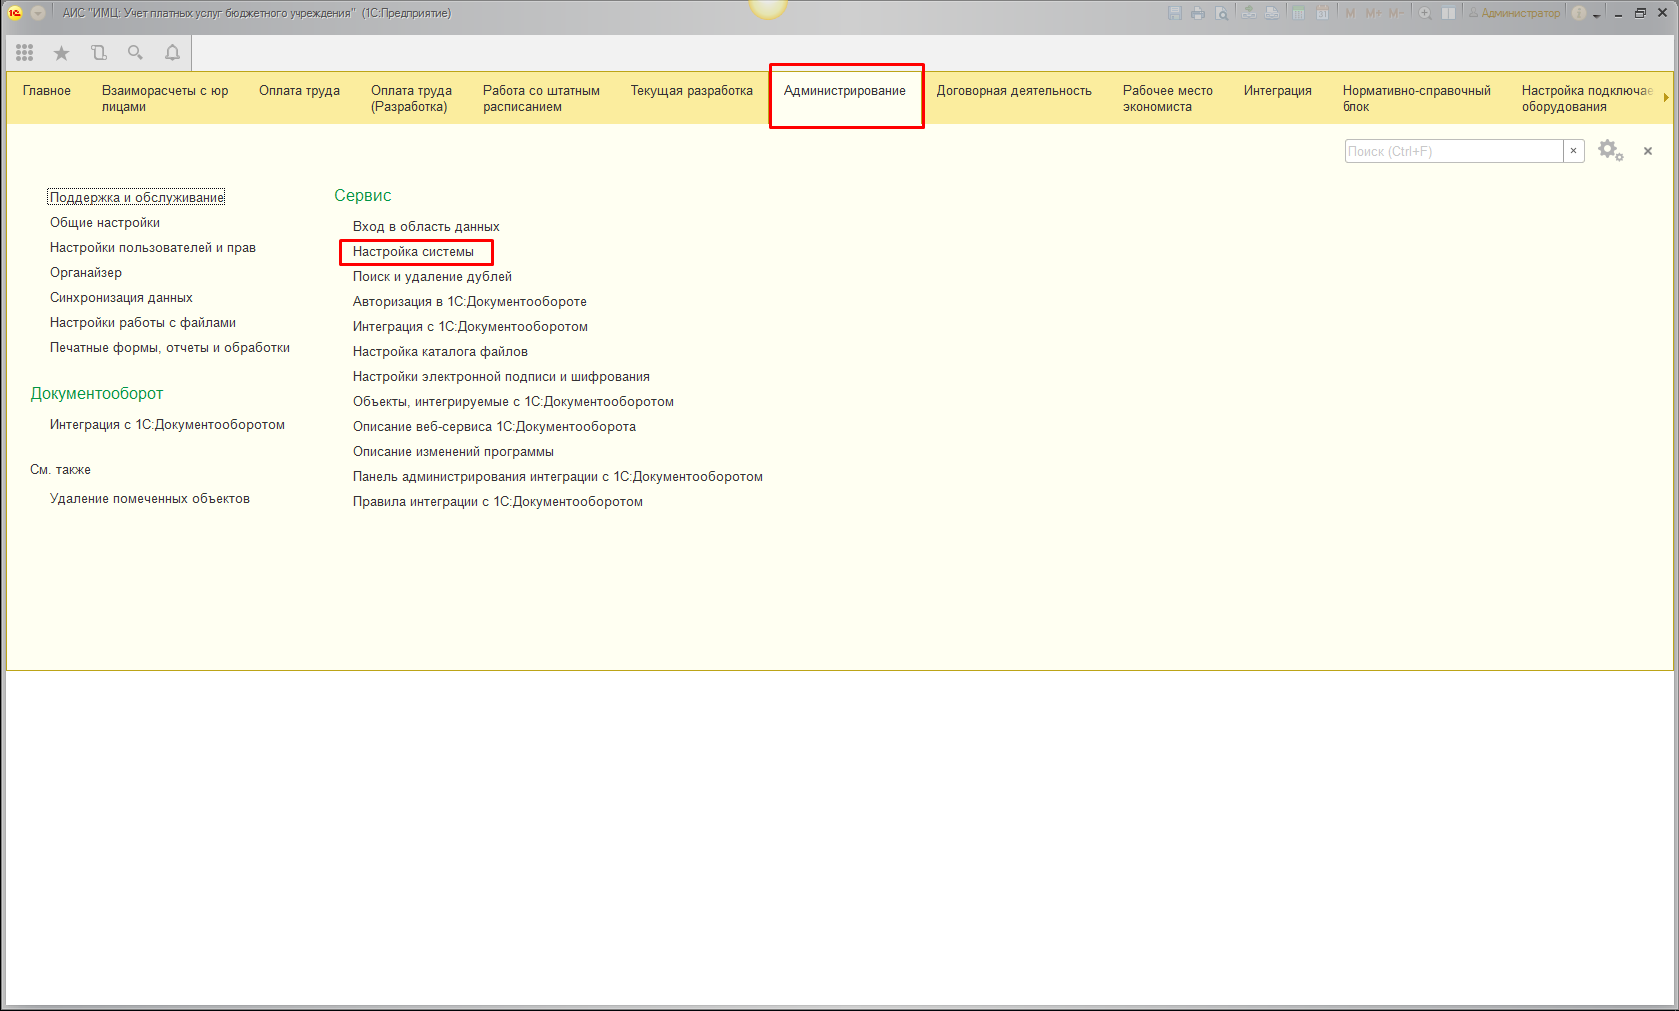This screenshot has width=1679, height=1011.
Task: Clear the search field with x button
Action: tap(1573, 151)
